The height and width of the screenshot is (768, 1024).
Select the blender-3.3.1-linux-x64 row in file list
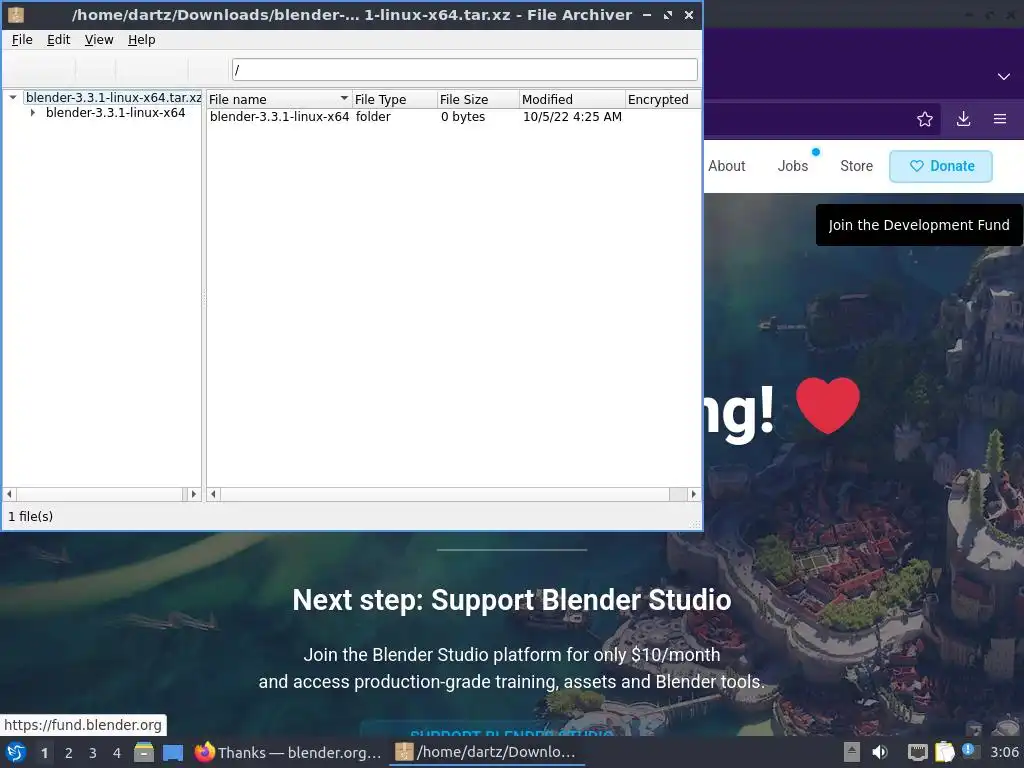(453, 117)
